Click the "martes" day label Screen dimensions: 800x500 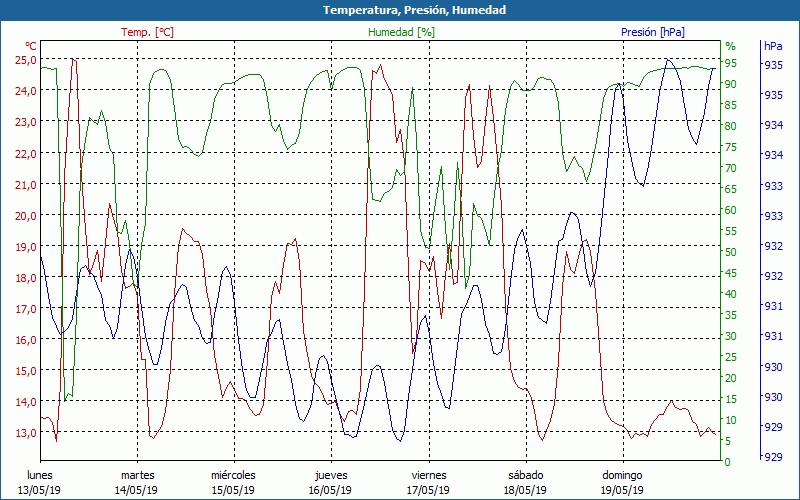point(137,475)
